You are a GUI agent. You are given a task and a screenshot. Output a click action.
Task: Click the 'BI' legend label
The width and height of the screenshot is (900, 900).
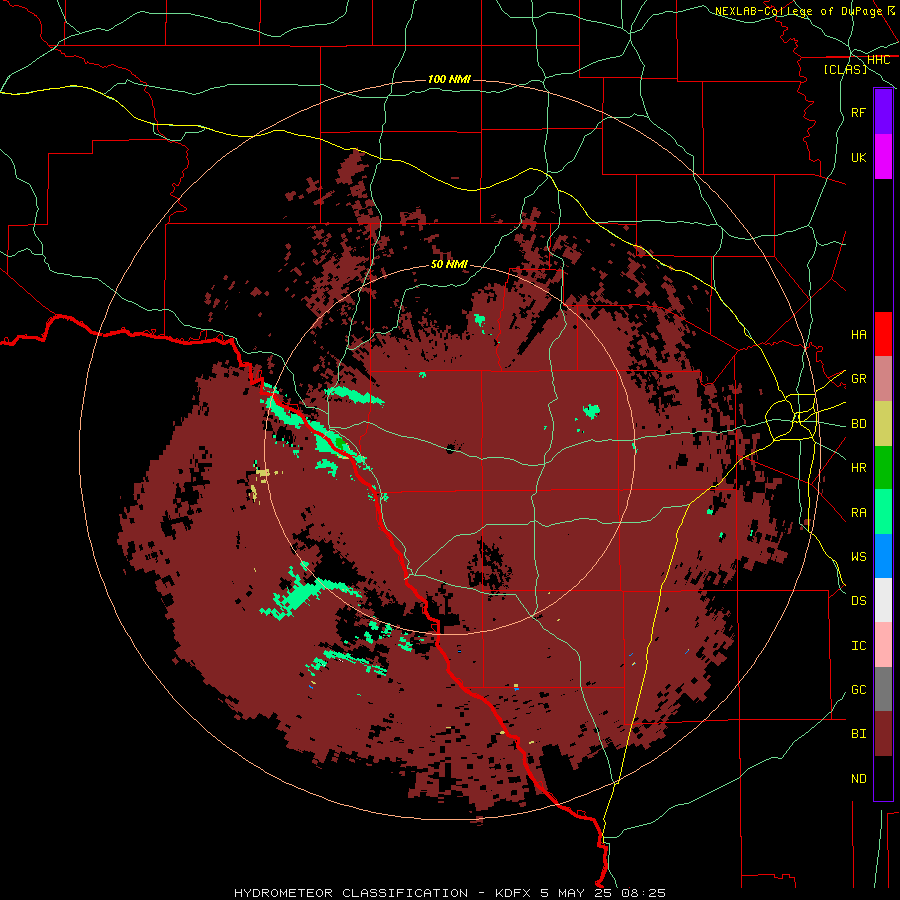click(858, 734)
